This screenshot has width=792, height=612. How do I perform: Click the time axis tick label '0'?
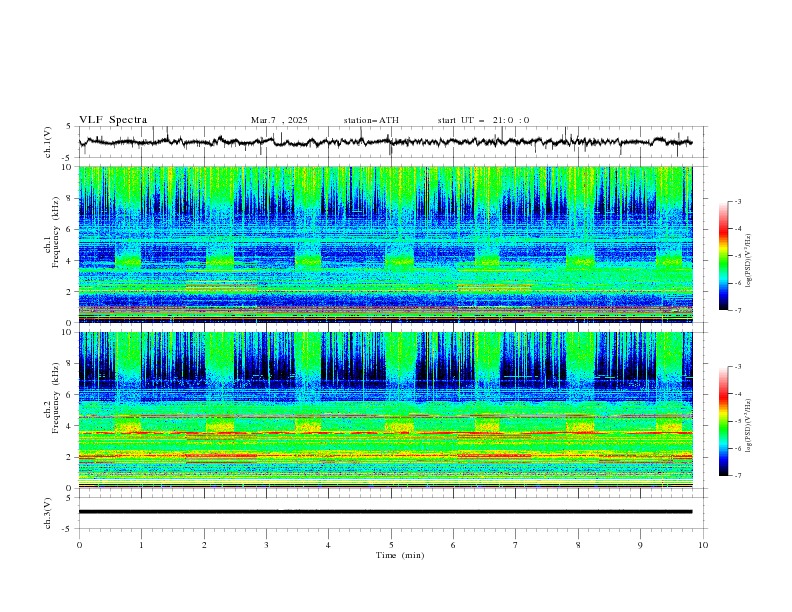[x=79, y=545]
